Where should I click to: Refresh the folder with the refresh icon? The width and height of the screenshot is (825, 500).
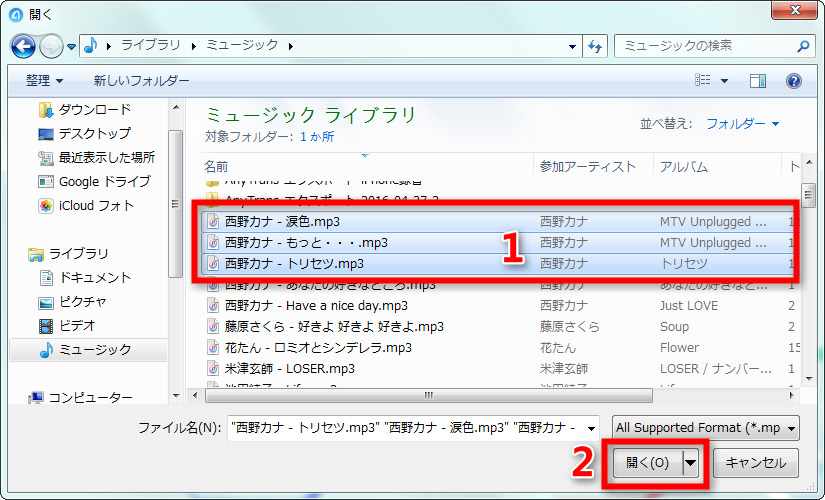595,46
